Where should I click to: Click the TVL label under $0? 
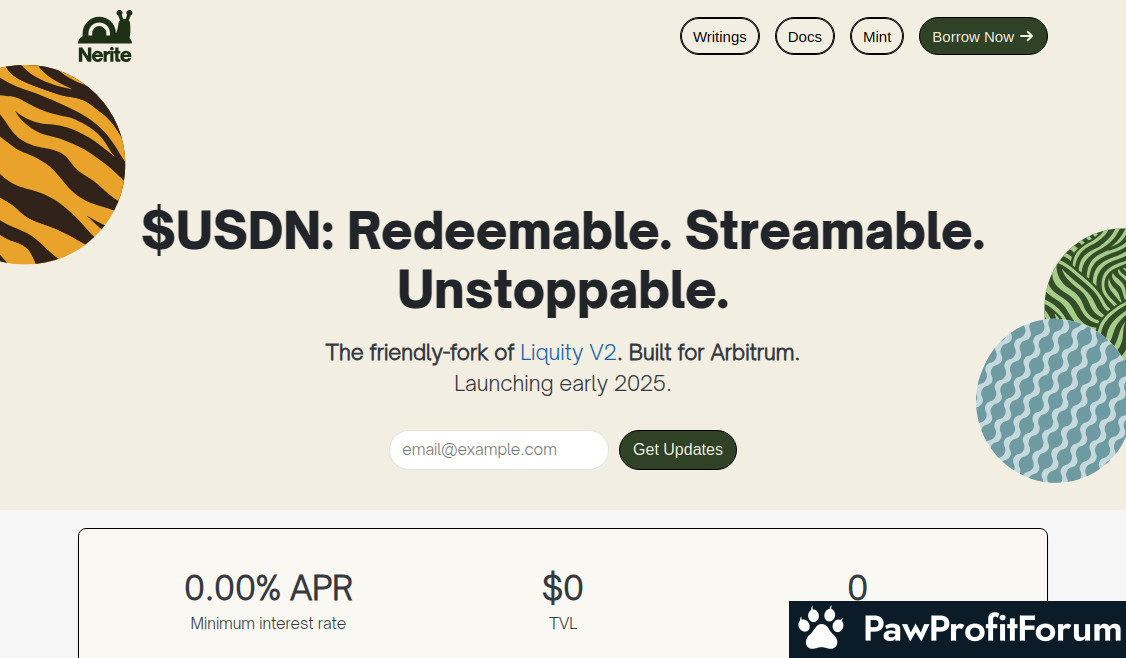pyautogui.click(x=563, y=623)
